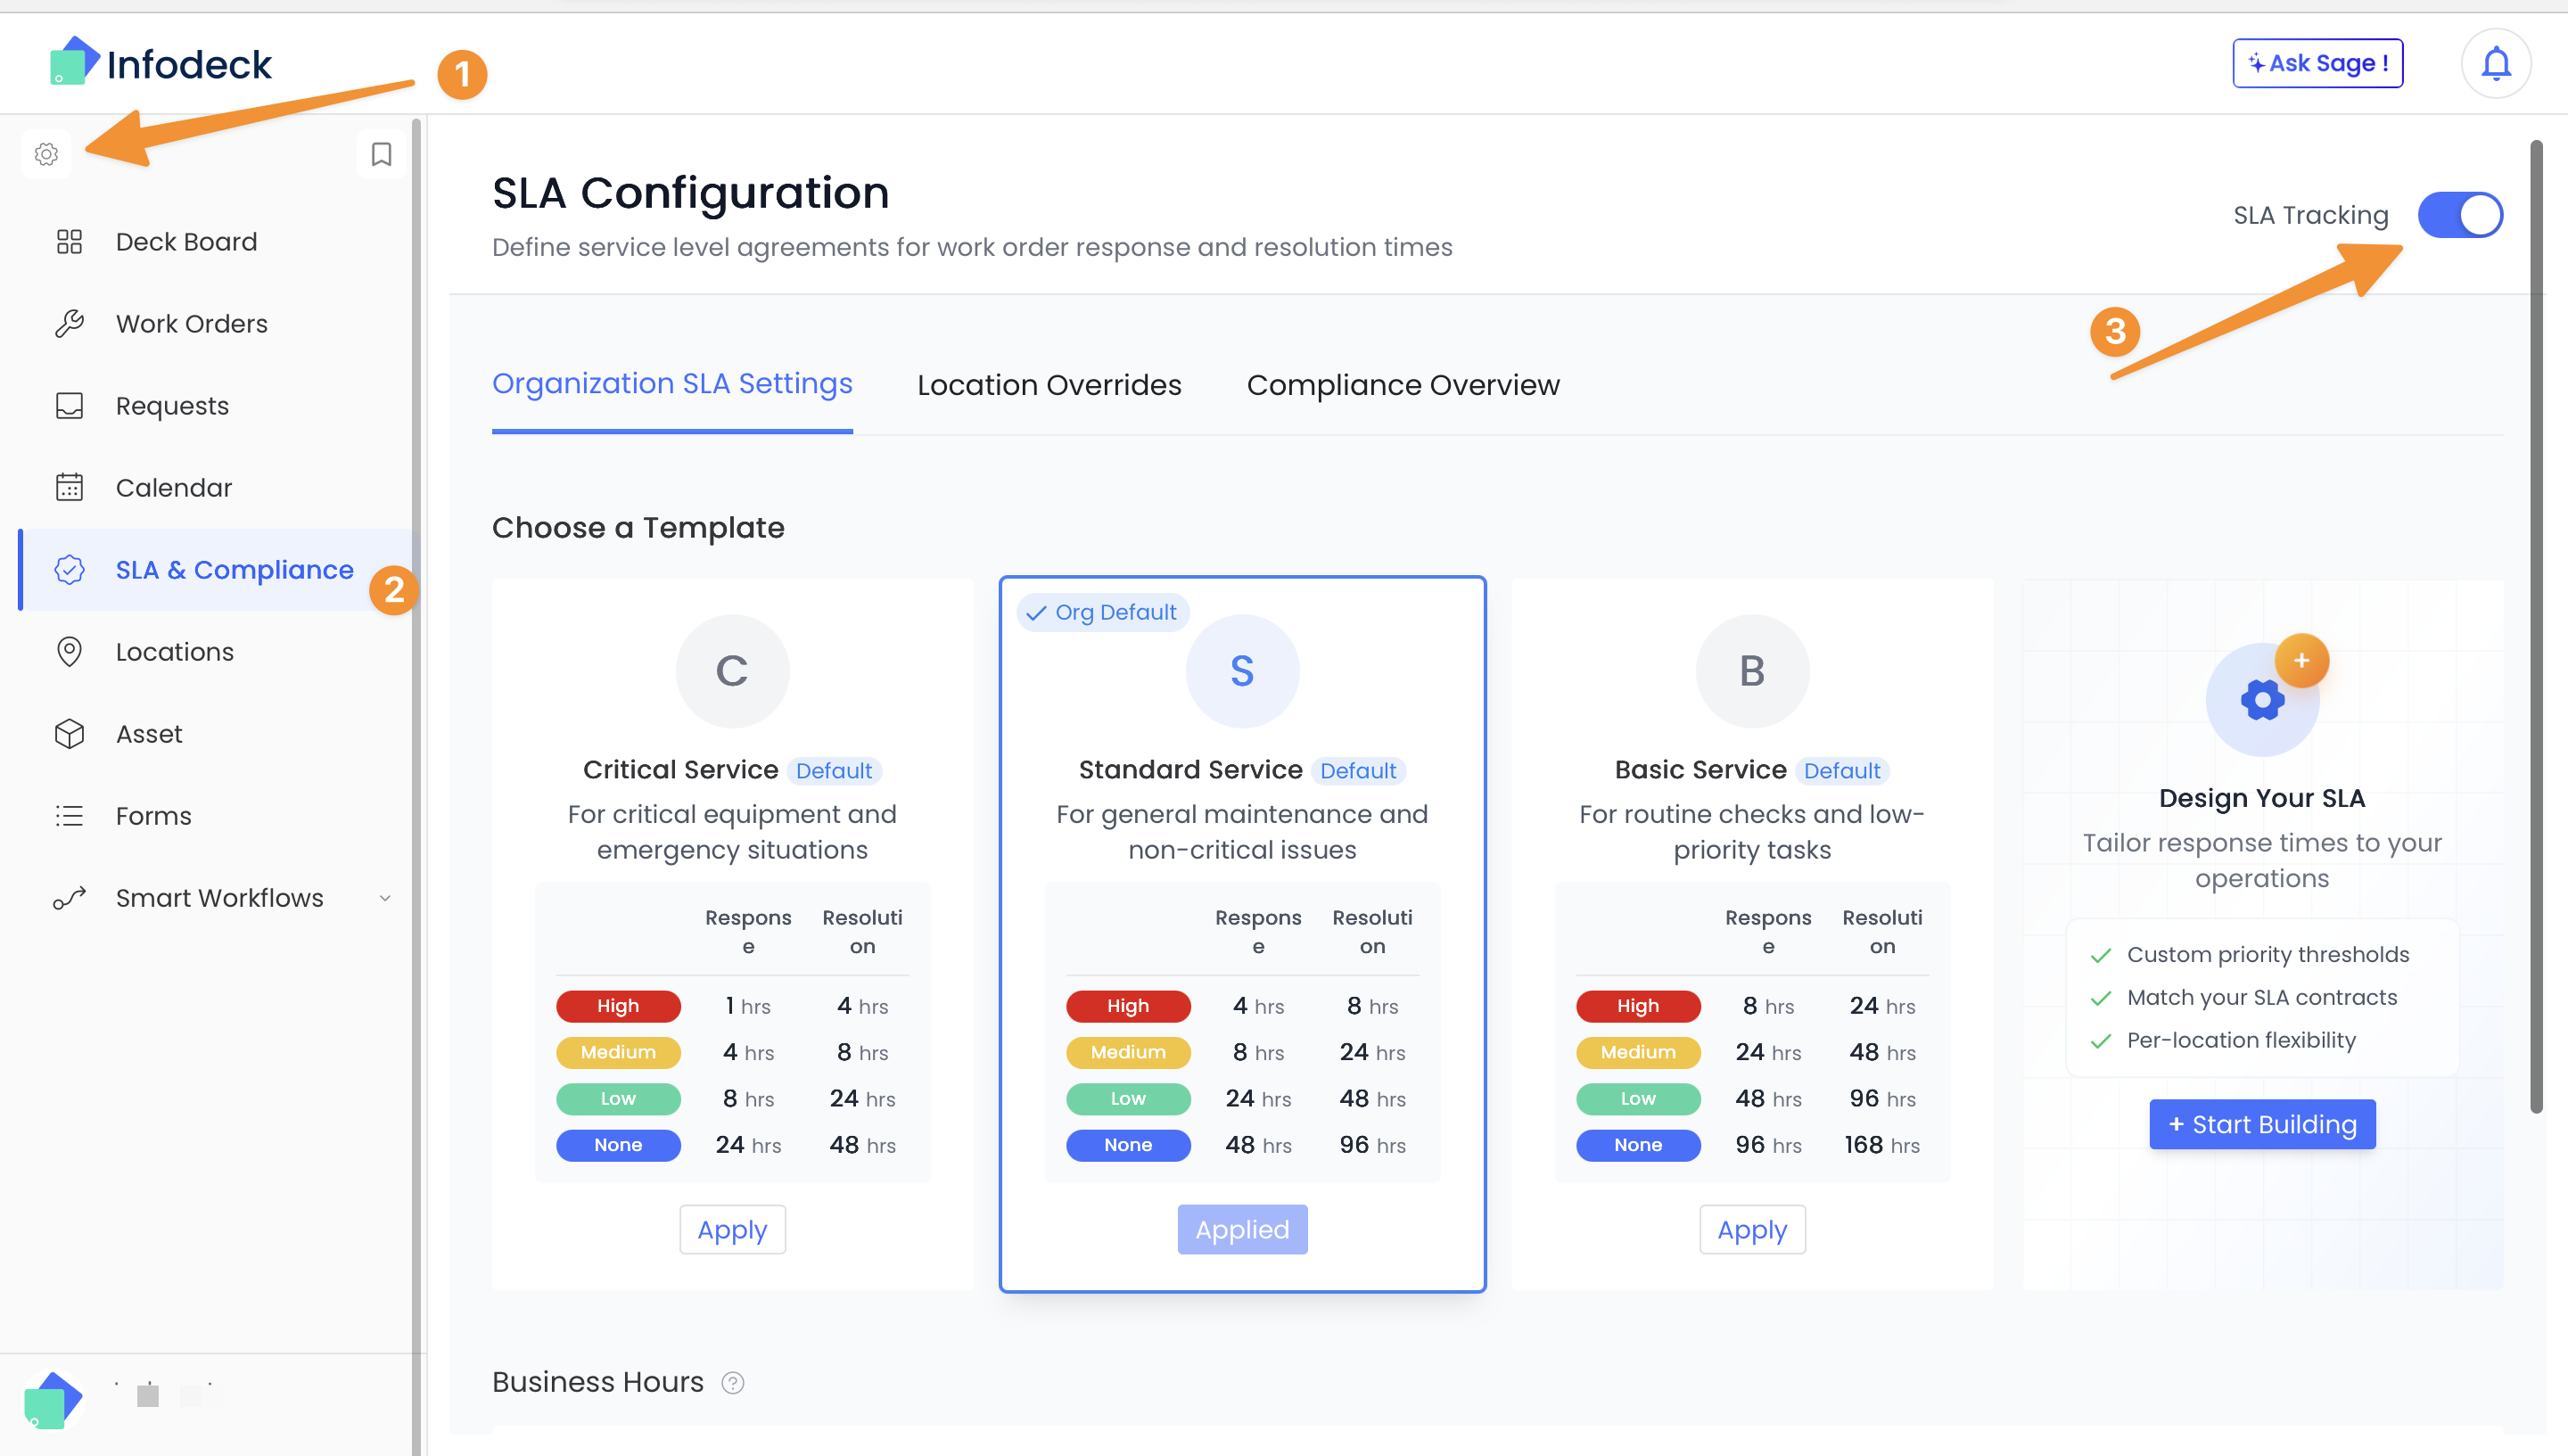The height and width of the screenshot is (1456, 2568).
Task: Click the Requests inbox icon
Action: 69,405
